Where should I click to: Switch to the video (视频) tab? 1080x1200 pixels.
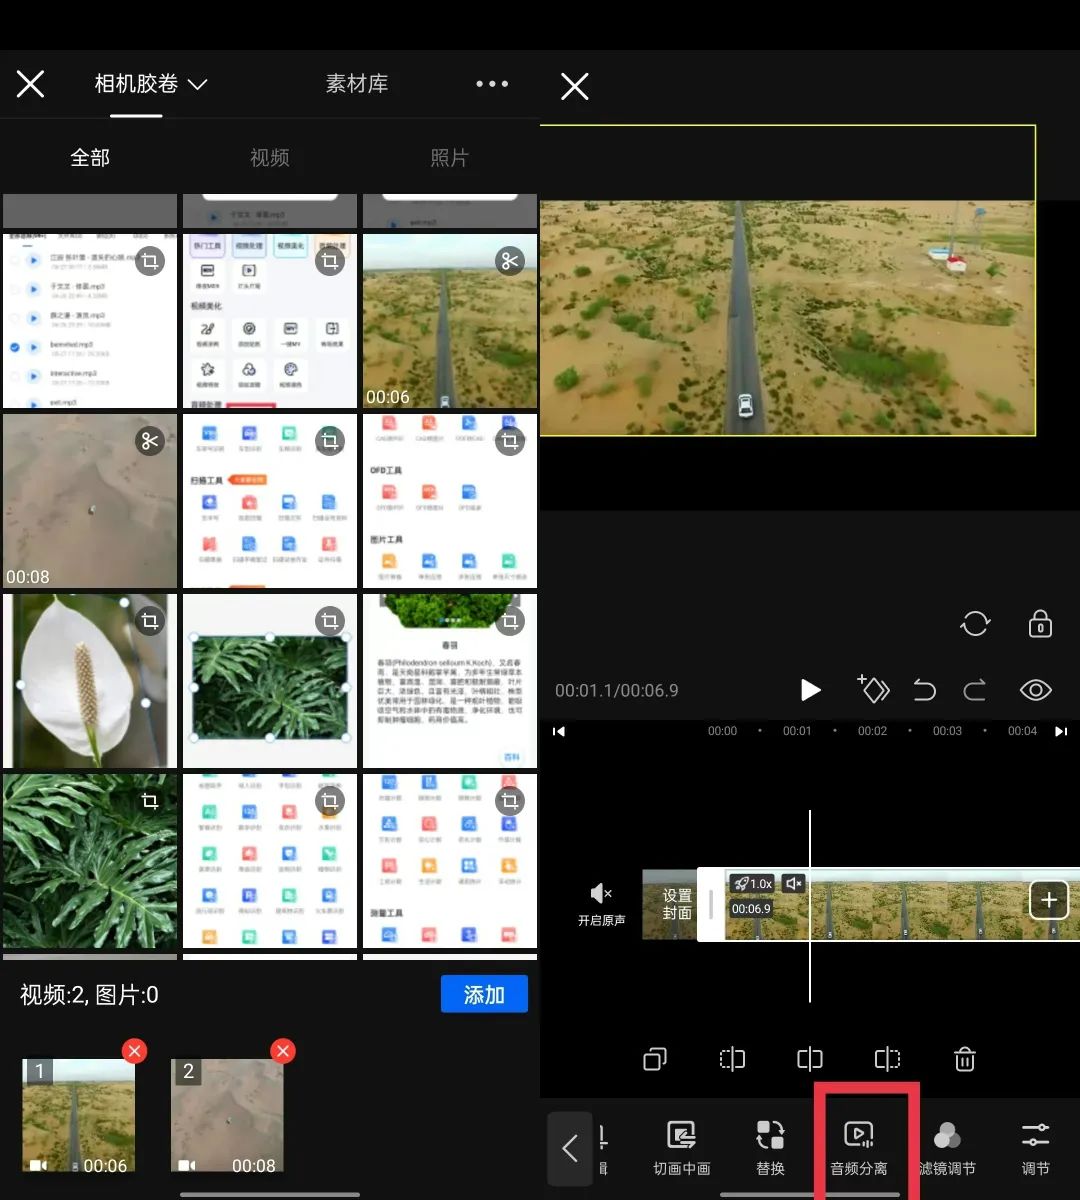pos(269,158)
